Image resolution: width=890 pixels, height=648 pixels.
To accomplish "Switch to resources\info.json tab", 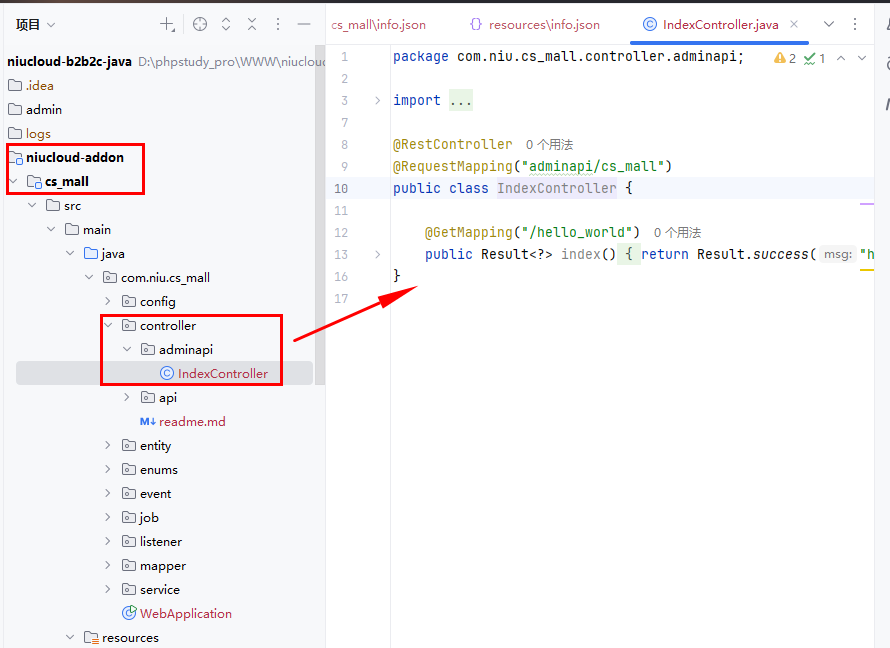I will [535, 24].
